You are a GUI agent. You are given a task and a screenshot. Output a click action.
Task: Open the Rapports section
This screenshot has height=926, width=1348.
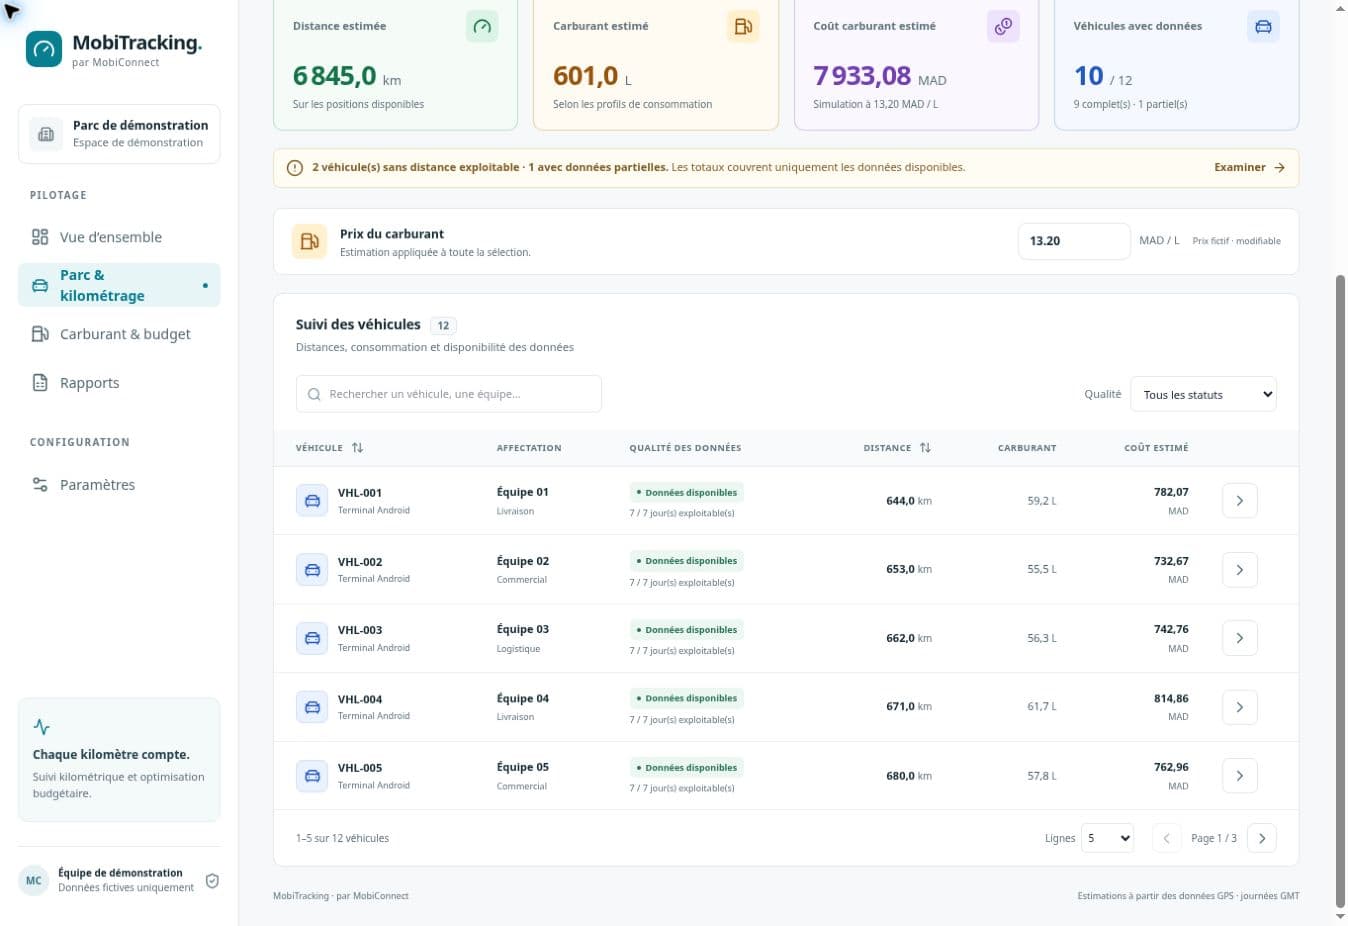tap(119, 383)
